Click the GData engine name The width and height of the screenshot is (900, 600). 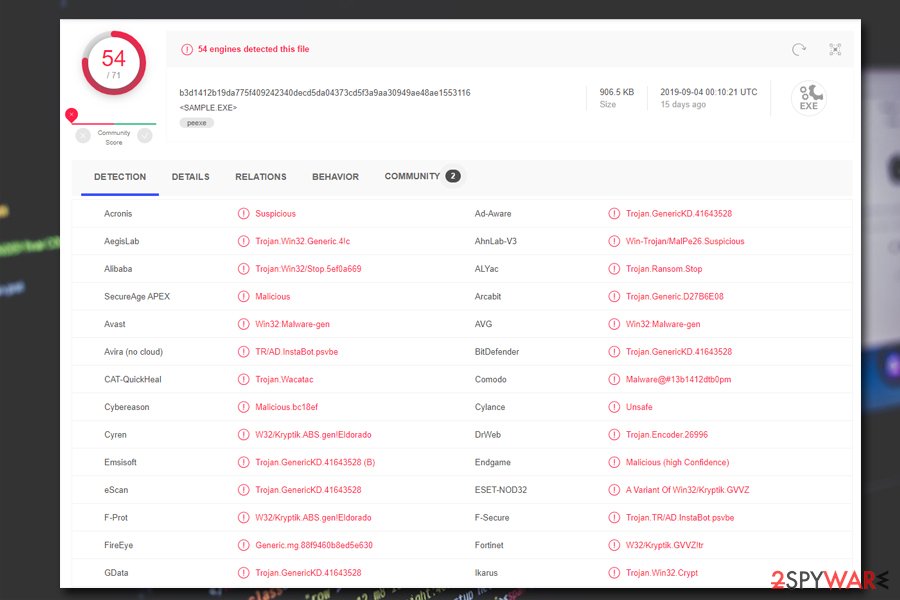click(116, 572)
